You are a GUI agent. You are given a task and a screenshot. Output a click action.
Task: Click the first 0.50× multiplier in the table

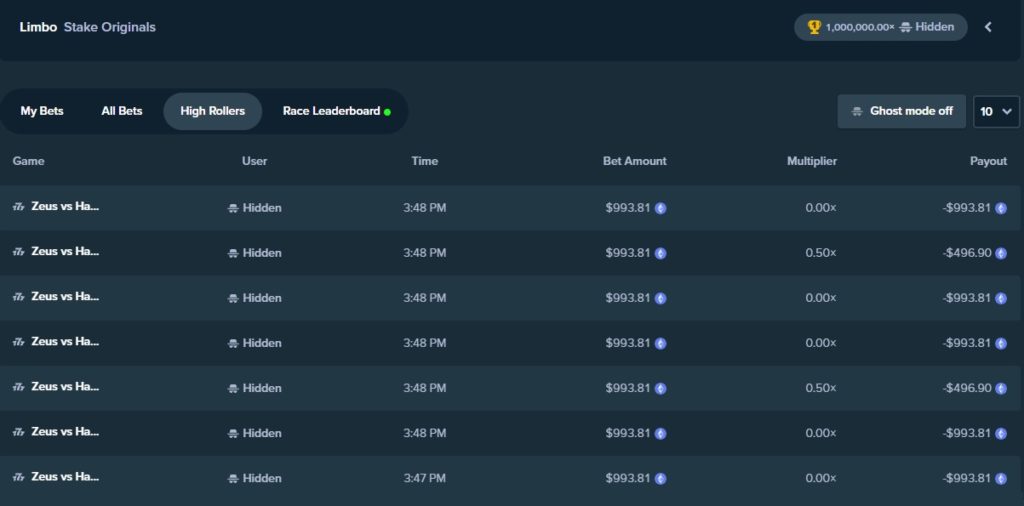[820, 253]
